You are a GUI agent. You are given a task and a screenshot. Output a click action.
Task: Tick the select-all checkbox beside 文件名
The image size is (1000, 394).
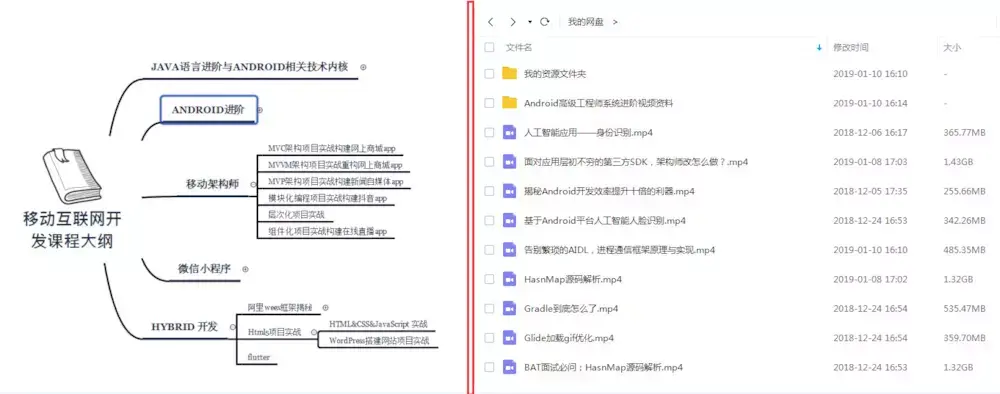(x=489, y=47)
